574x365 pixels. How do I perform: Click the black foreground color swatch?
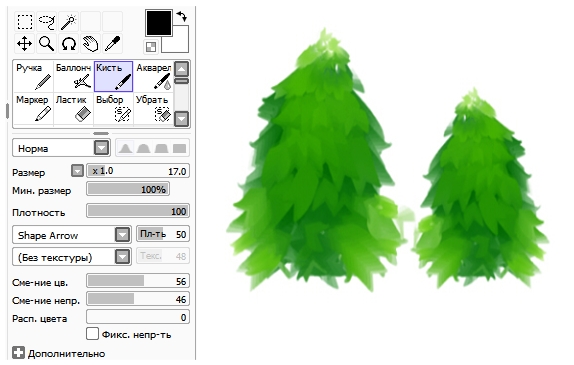[x=159, y=23]
